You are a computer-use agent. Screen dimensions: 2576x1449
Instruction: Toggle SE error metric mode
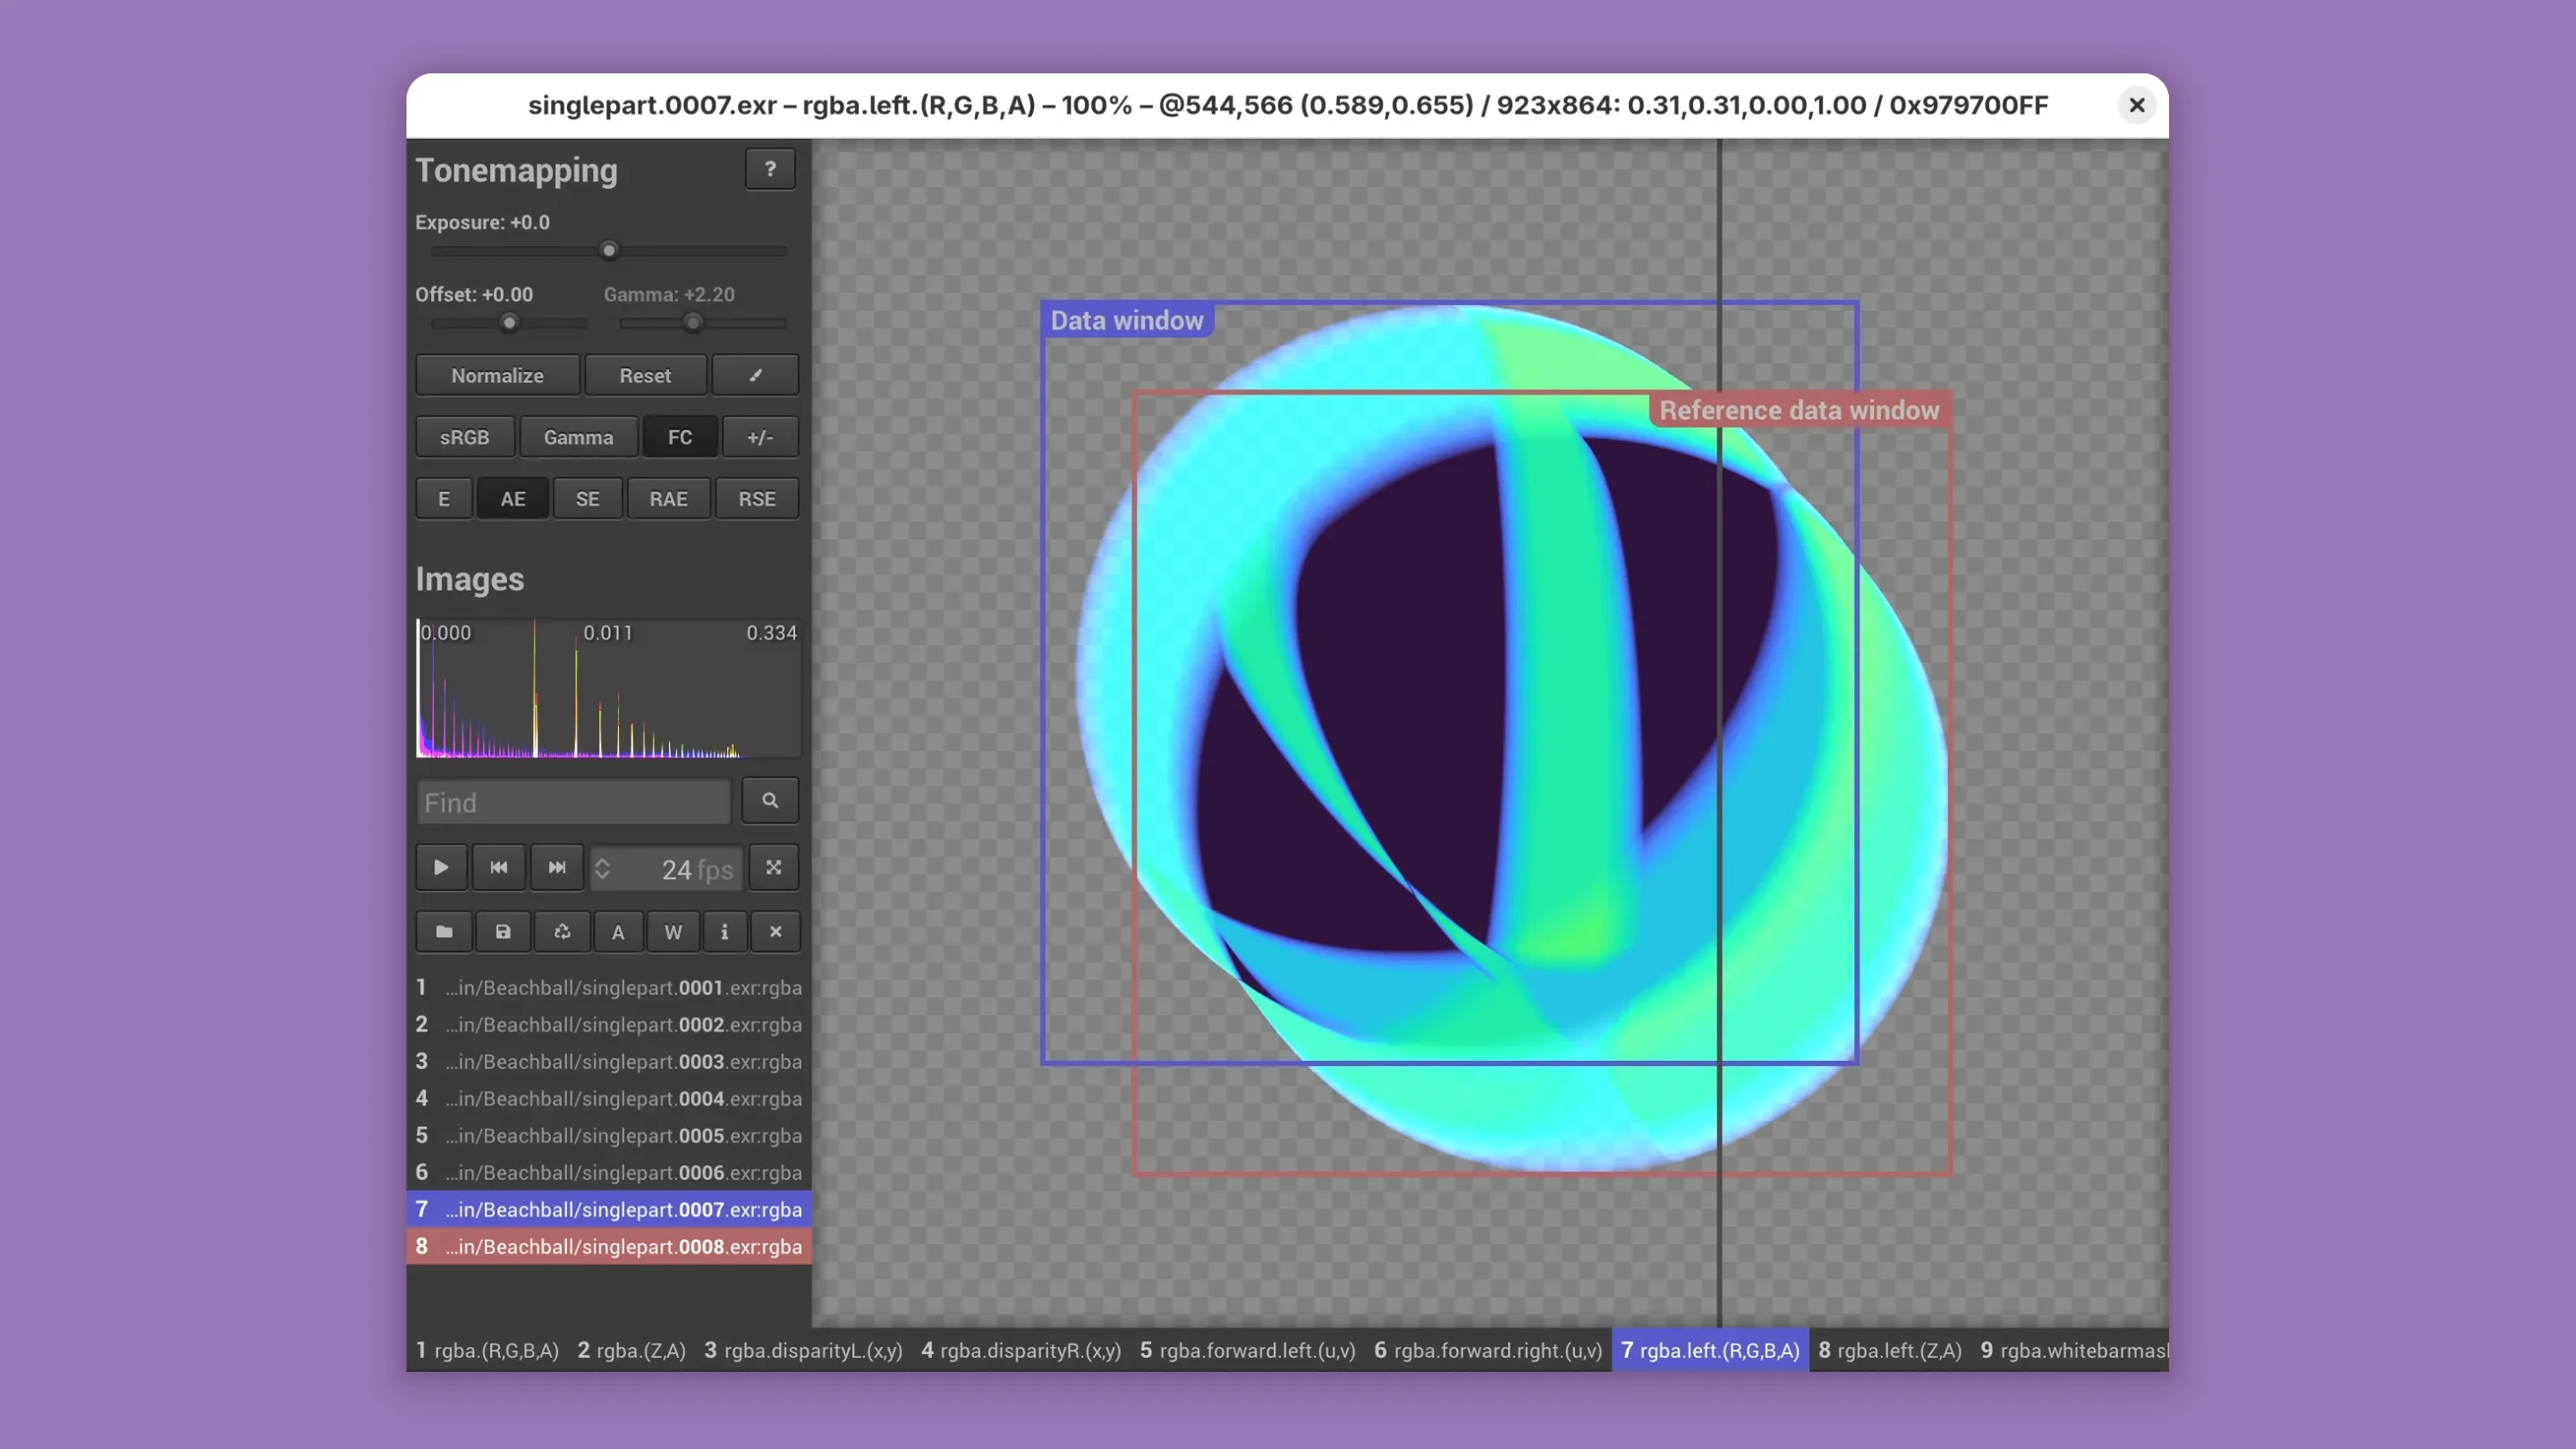point(587,498)
